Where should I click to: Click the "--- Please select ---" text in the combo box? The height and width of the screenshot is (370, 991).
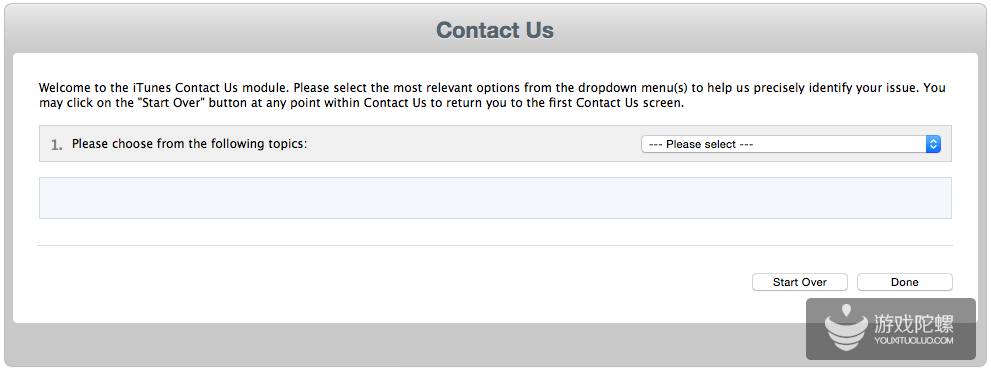point(701,144)
